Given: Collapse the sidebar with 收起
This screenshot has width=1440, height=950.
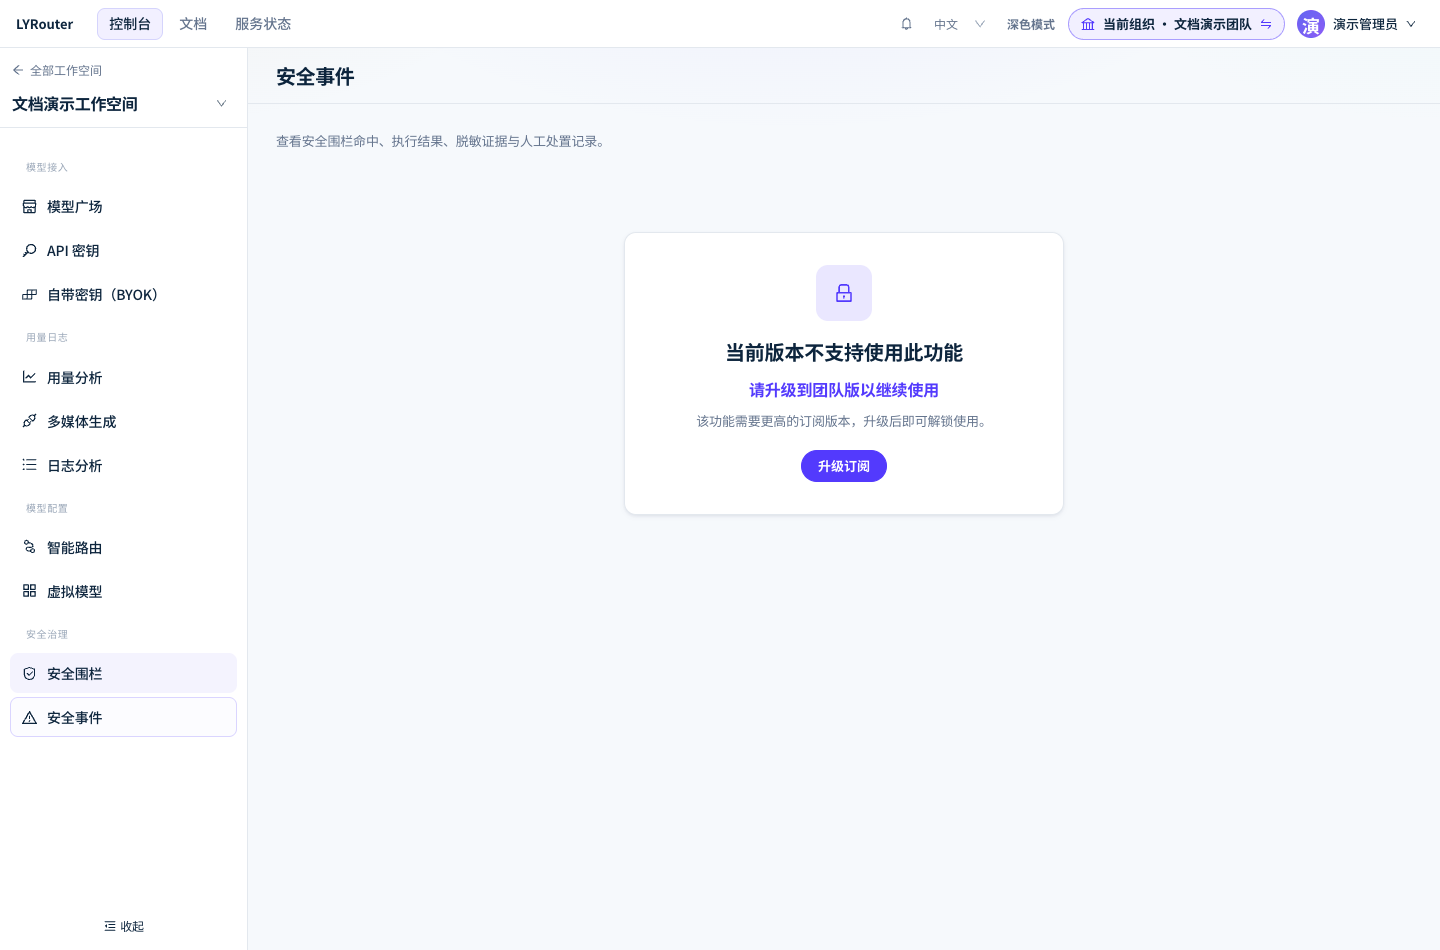Looking at the screenshot, I should (124, 927).
